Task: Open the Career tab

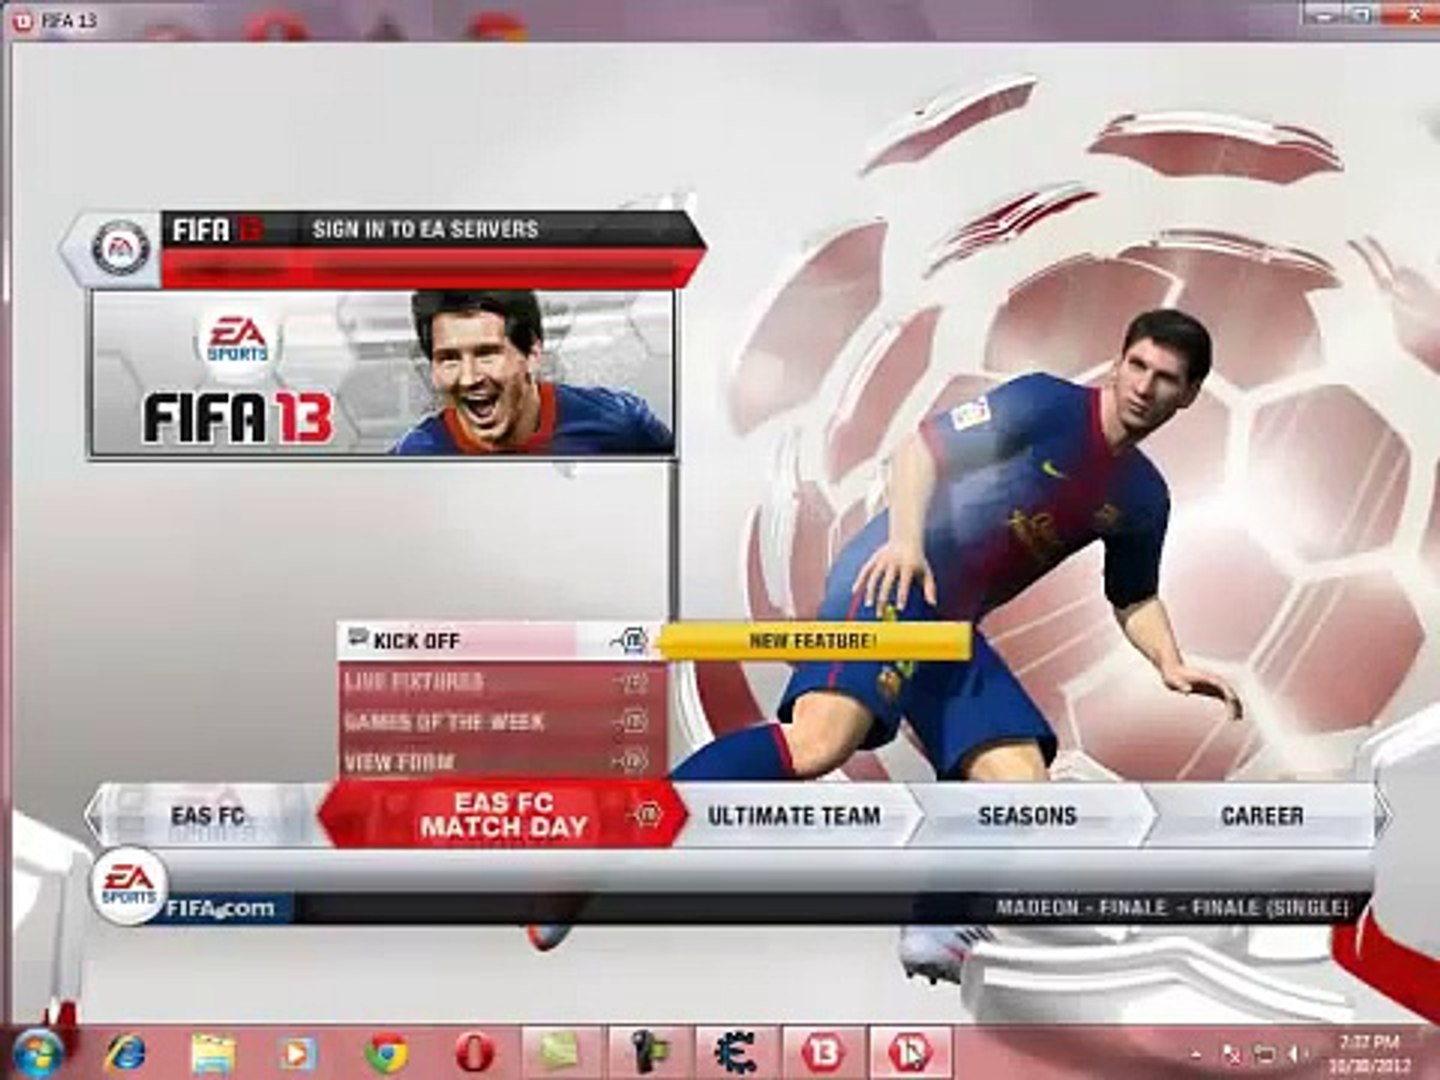Action: coord(1262,816)
